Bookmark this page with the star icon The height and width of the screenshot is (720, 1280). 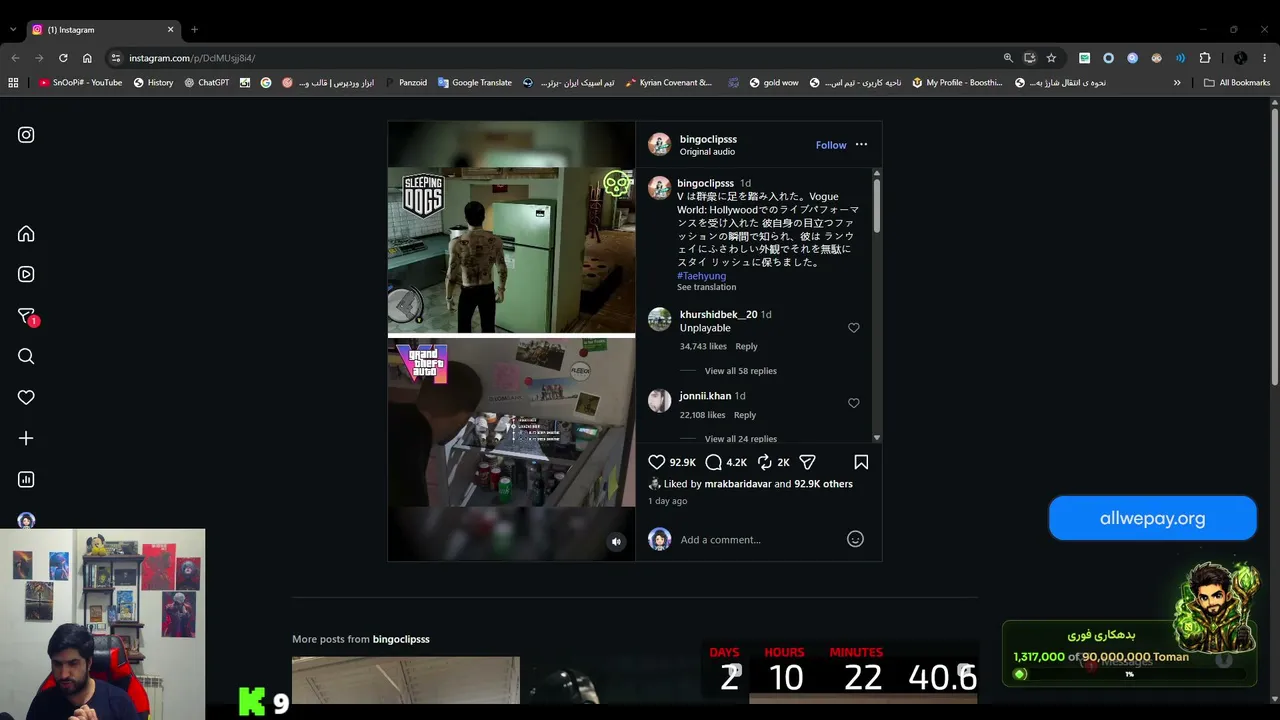click(1051, 58)
